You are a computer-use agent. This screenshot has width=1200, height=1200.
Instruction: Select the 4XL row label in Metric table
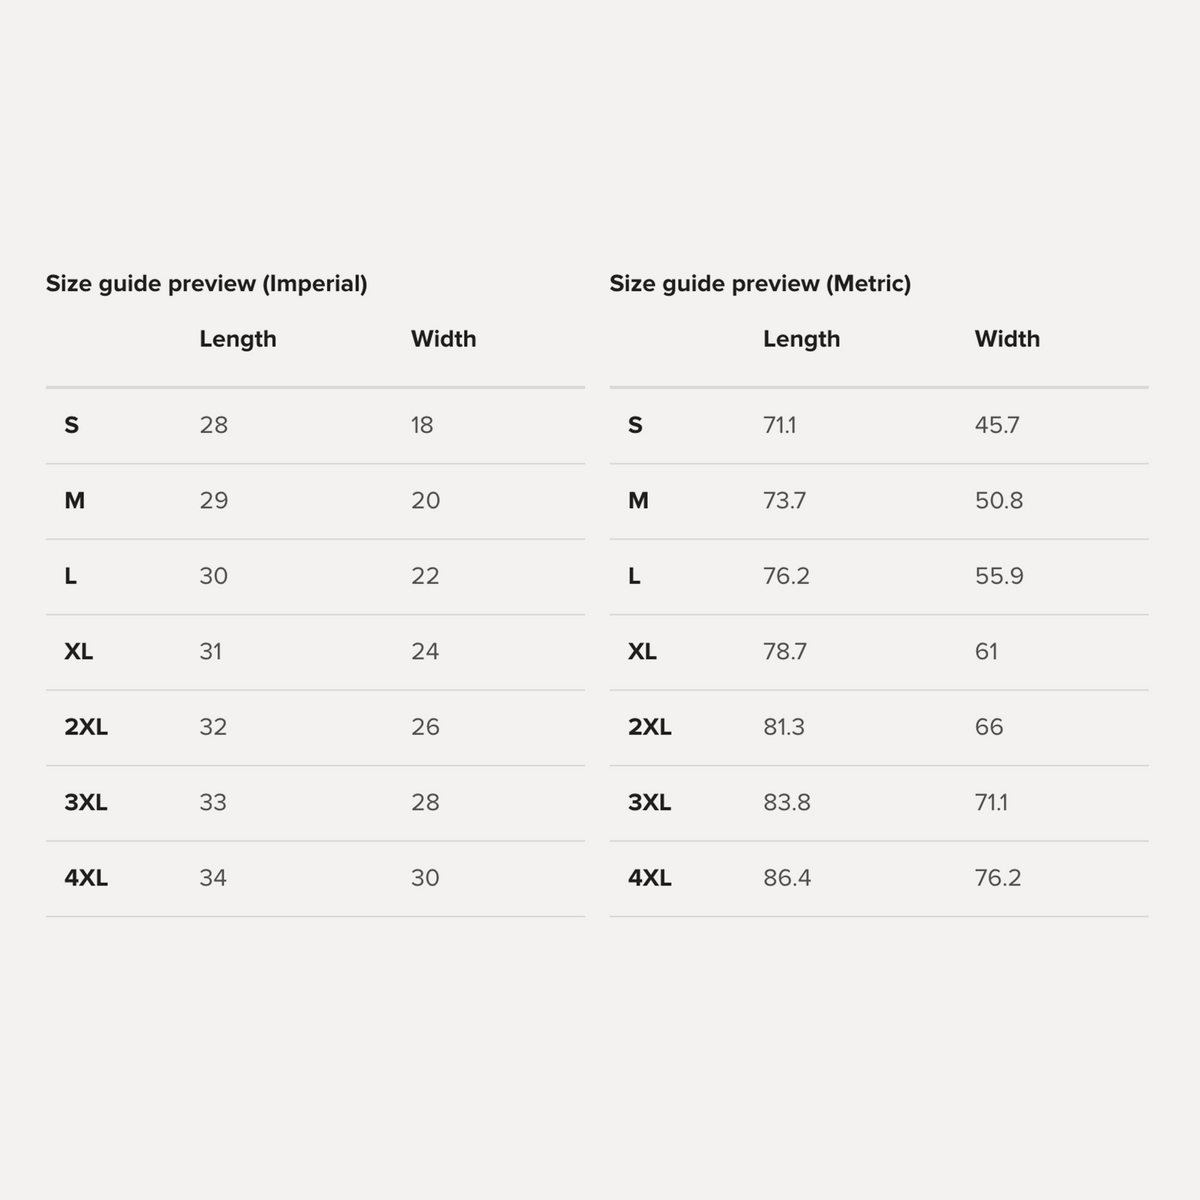[650, 878]
